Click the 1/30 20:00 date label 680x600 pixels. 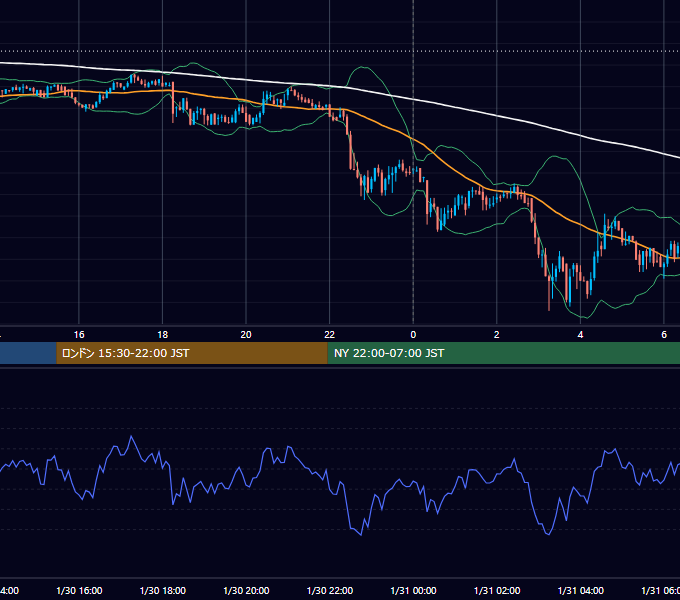(246, 590)
